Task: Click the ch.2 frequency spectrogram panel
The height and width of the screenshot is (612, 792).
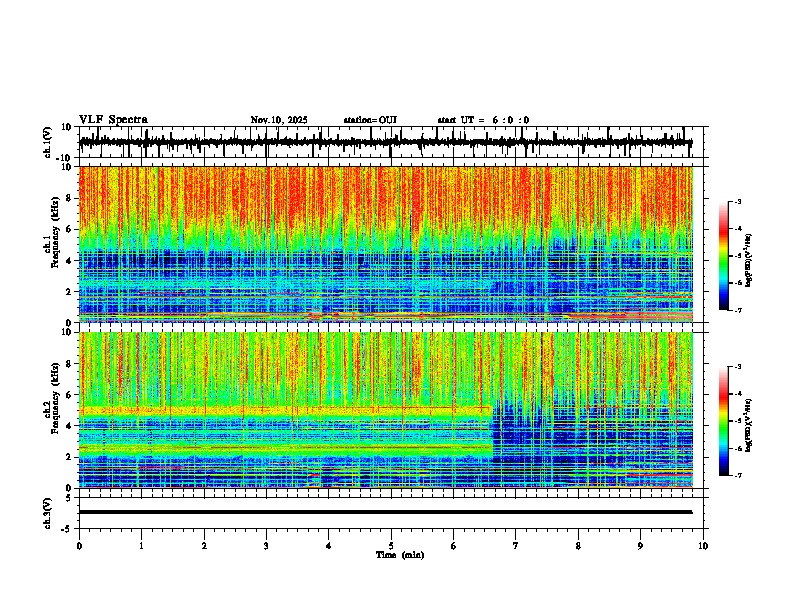Action: pos(385,410)
